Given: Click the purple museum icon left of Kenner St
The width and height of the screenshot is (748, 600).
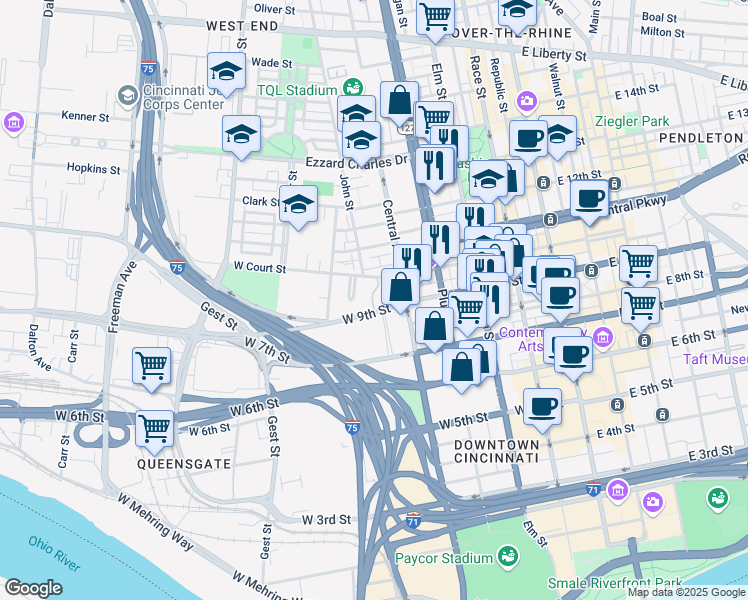Looking at the screenshot, I should (14, 123).
